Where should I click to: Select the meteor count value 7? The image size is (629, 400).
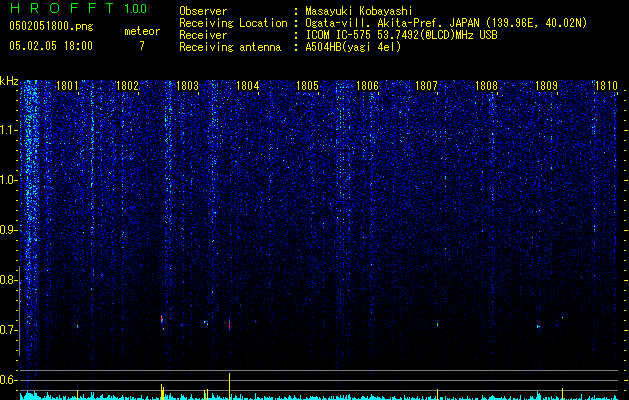(142, 46)
